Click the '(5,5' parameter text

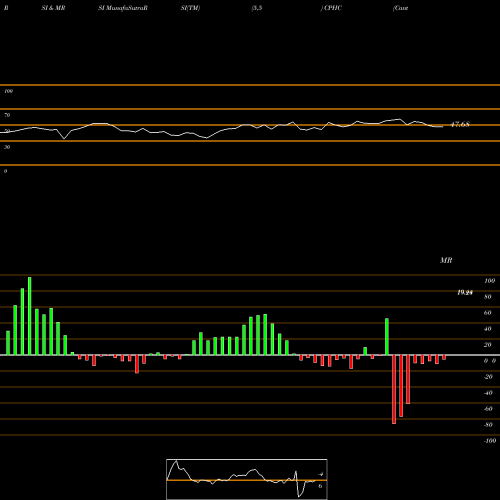pyautogui.click(x=257, y=8)
